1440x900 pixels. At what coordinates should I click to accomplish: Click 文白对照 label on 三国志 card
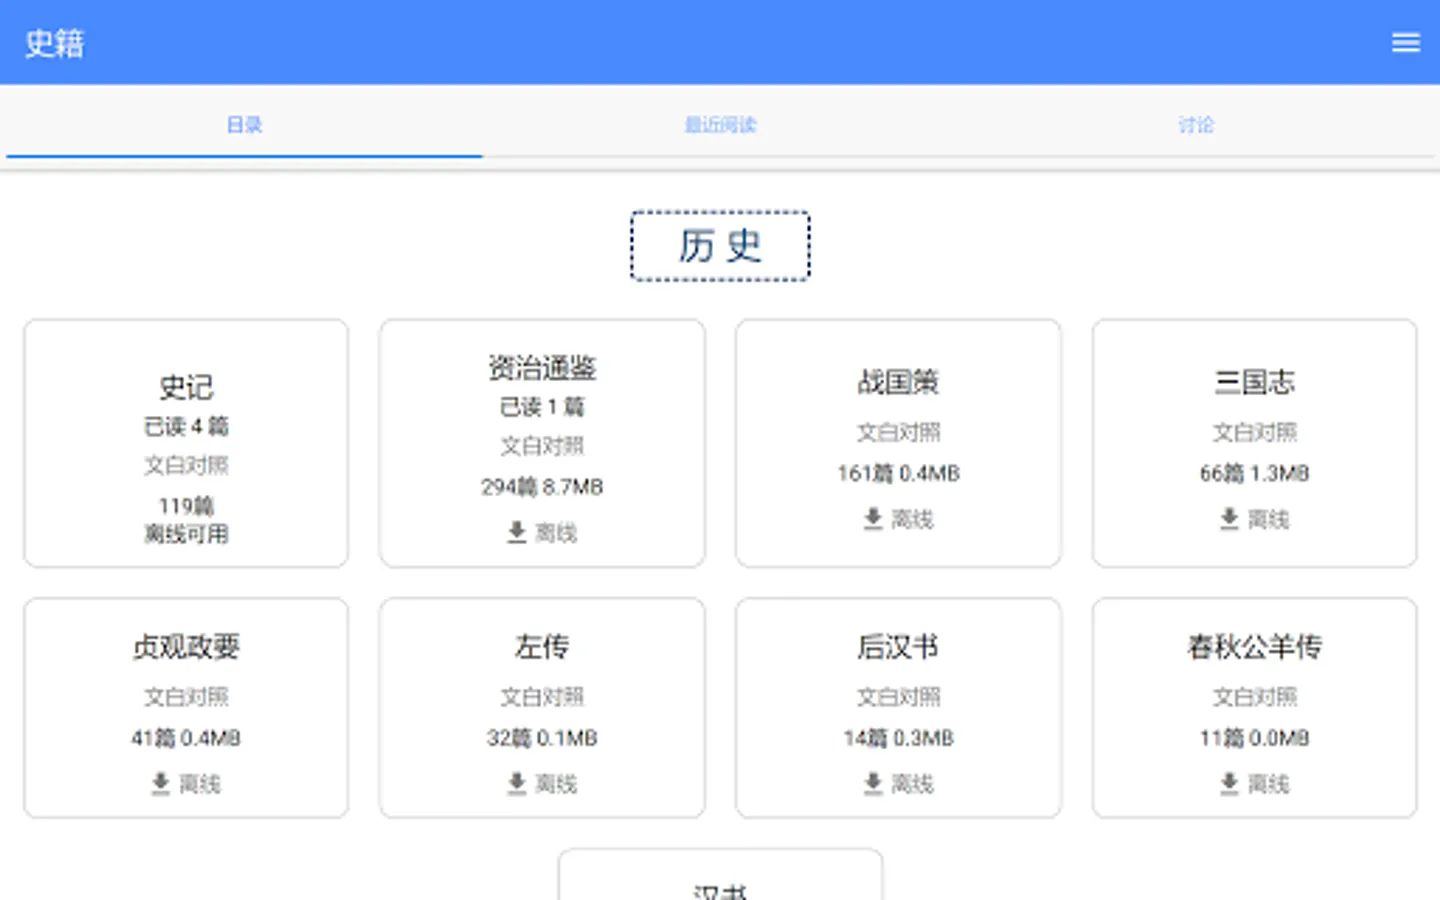click(1254, 432)
